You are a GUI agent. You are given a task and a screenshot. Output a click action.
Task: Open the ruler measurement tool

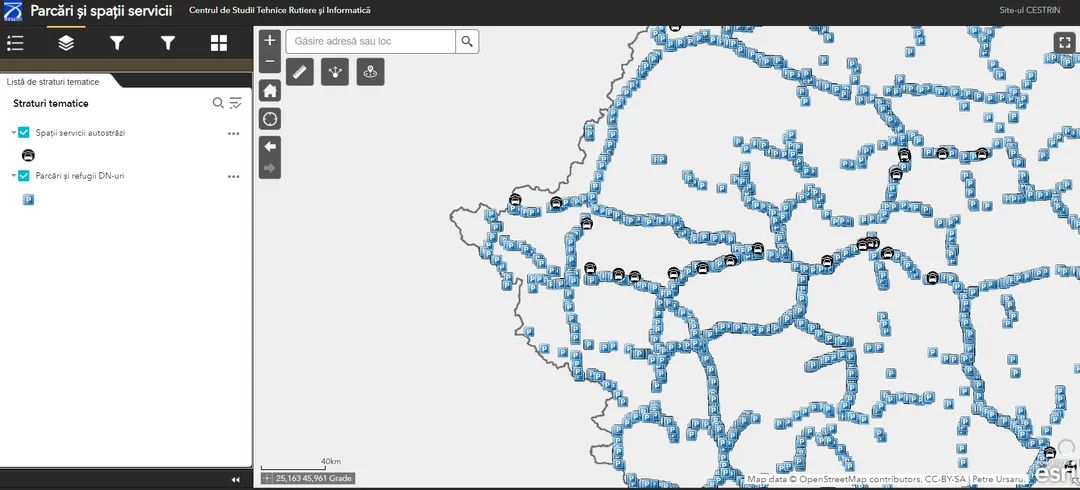point(300,72)
